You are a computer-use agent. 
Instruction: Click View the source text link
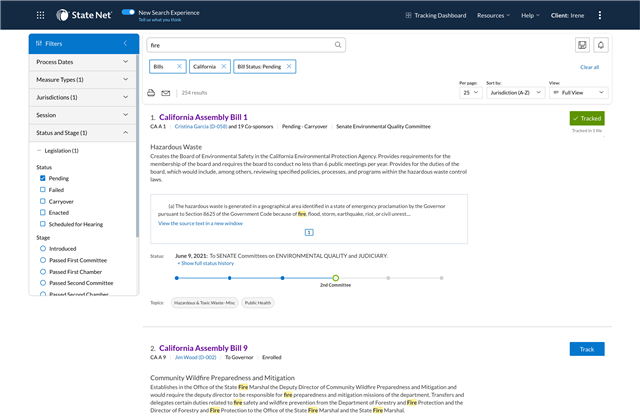[200, 223]
